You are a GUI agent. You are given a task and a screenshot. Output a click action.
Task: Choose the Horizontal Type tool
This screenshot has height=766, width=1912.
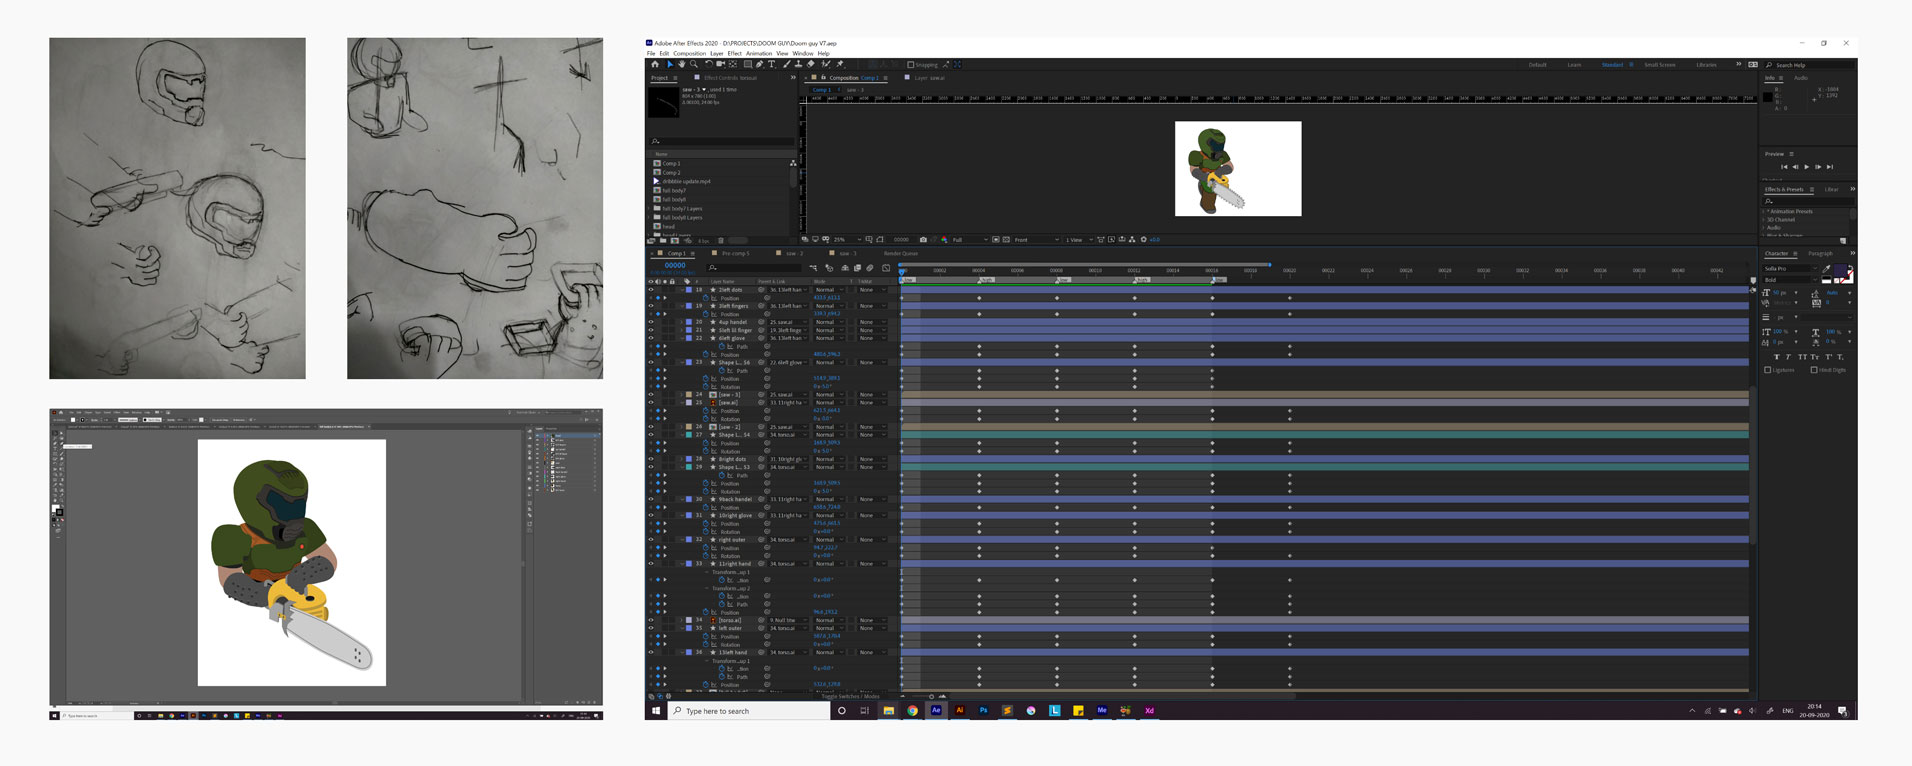(771, 64)
